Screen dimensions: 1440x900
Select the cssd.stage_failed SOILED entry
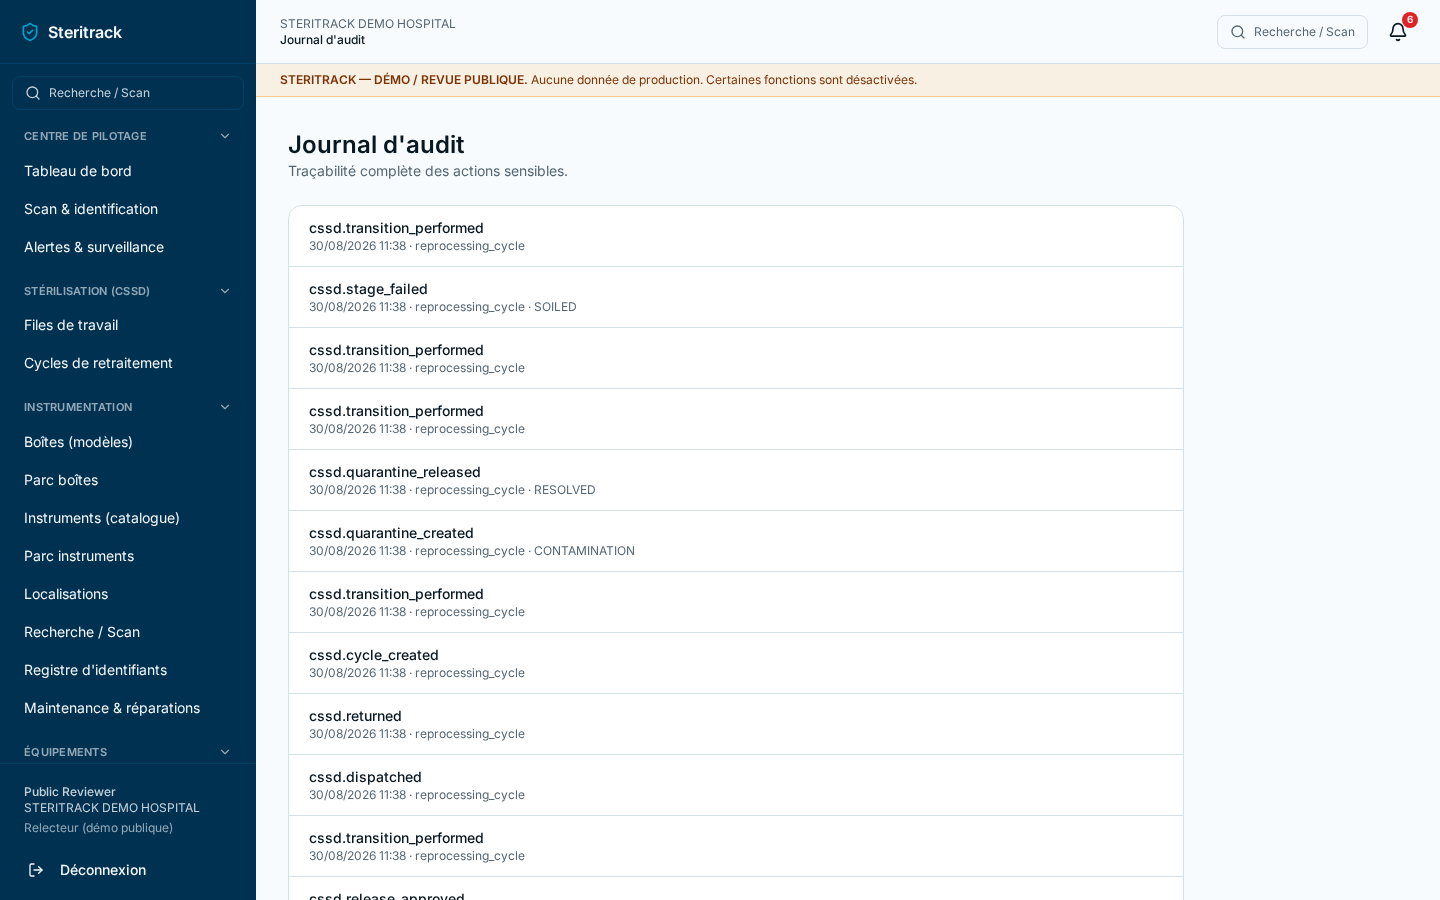pyautogui.click(x=736, y=297)
